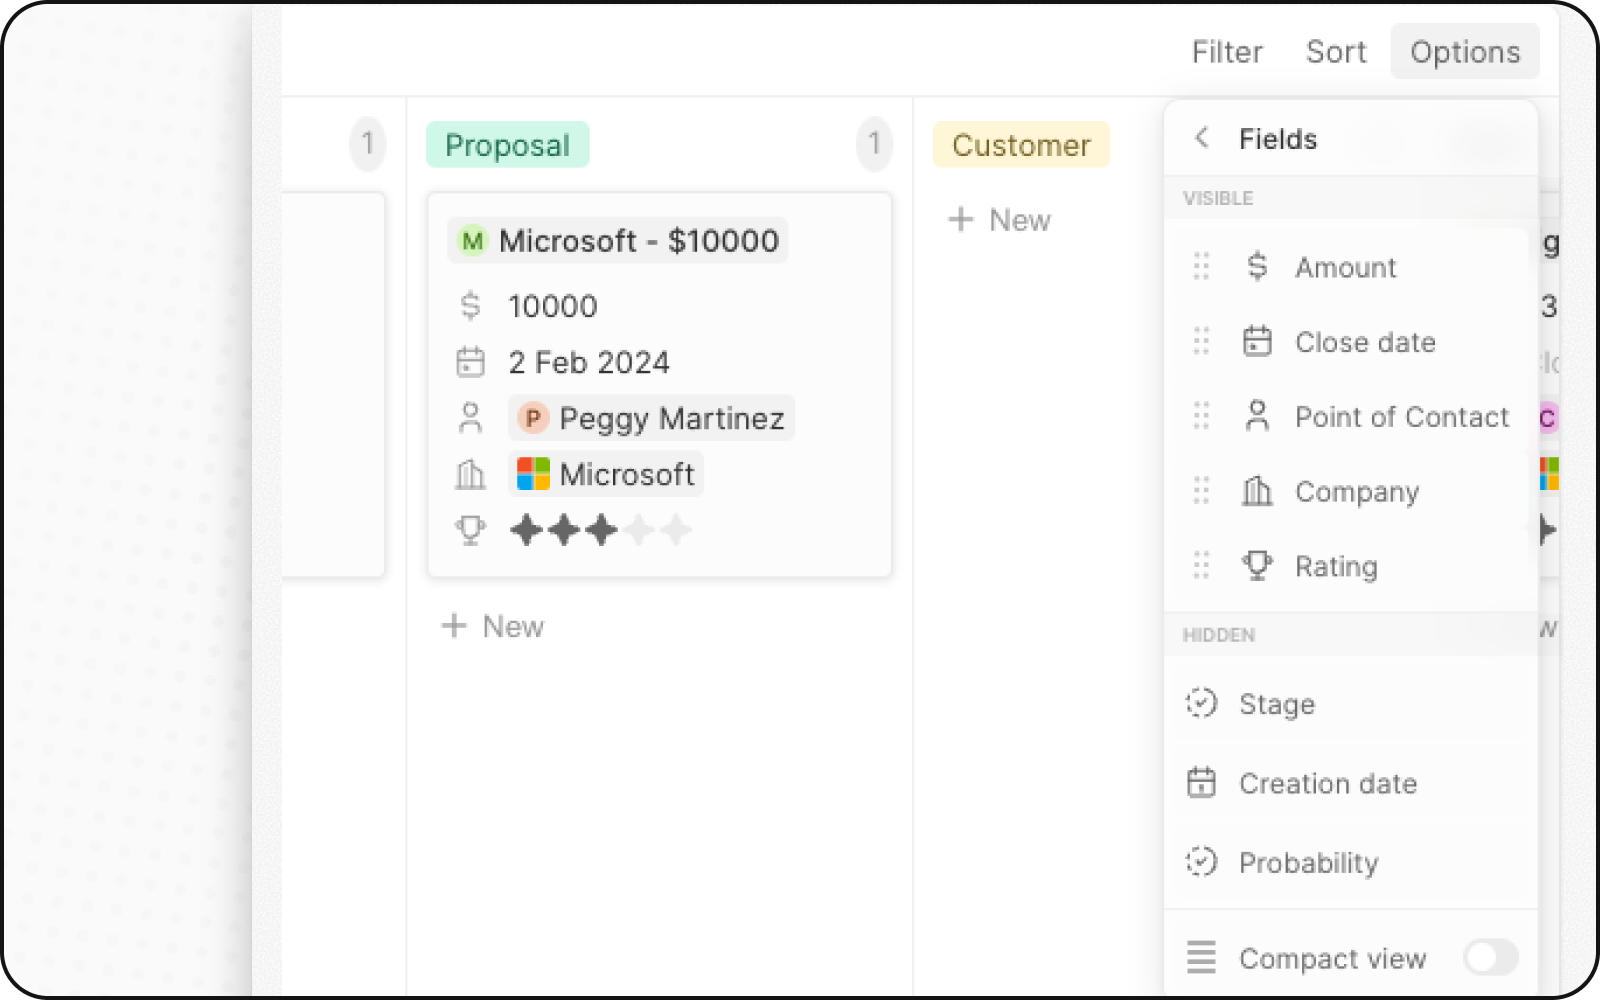Screen dimensions: 1600x1000
Task: Click the Probability field status icon
Action: click(1201, 862)
